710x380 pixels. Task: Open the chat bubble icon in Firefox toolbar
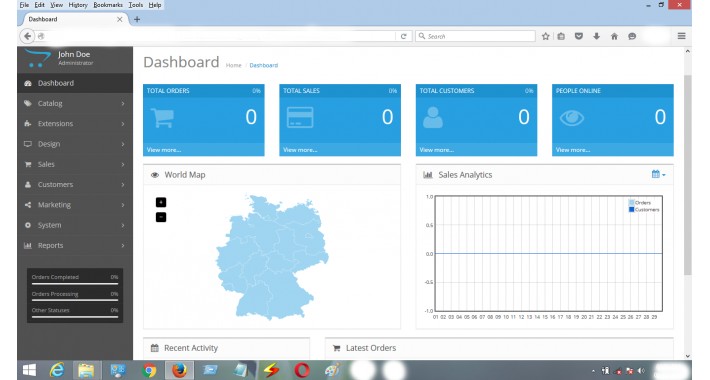coord(632,36)
